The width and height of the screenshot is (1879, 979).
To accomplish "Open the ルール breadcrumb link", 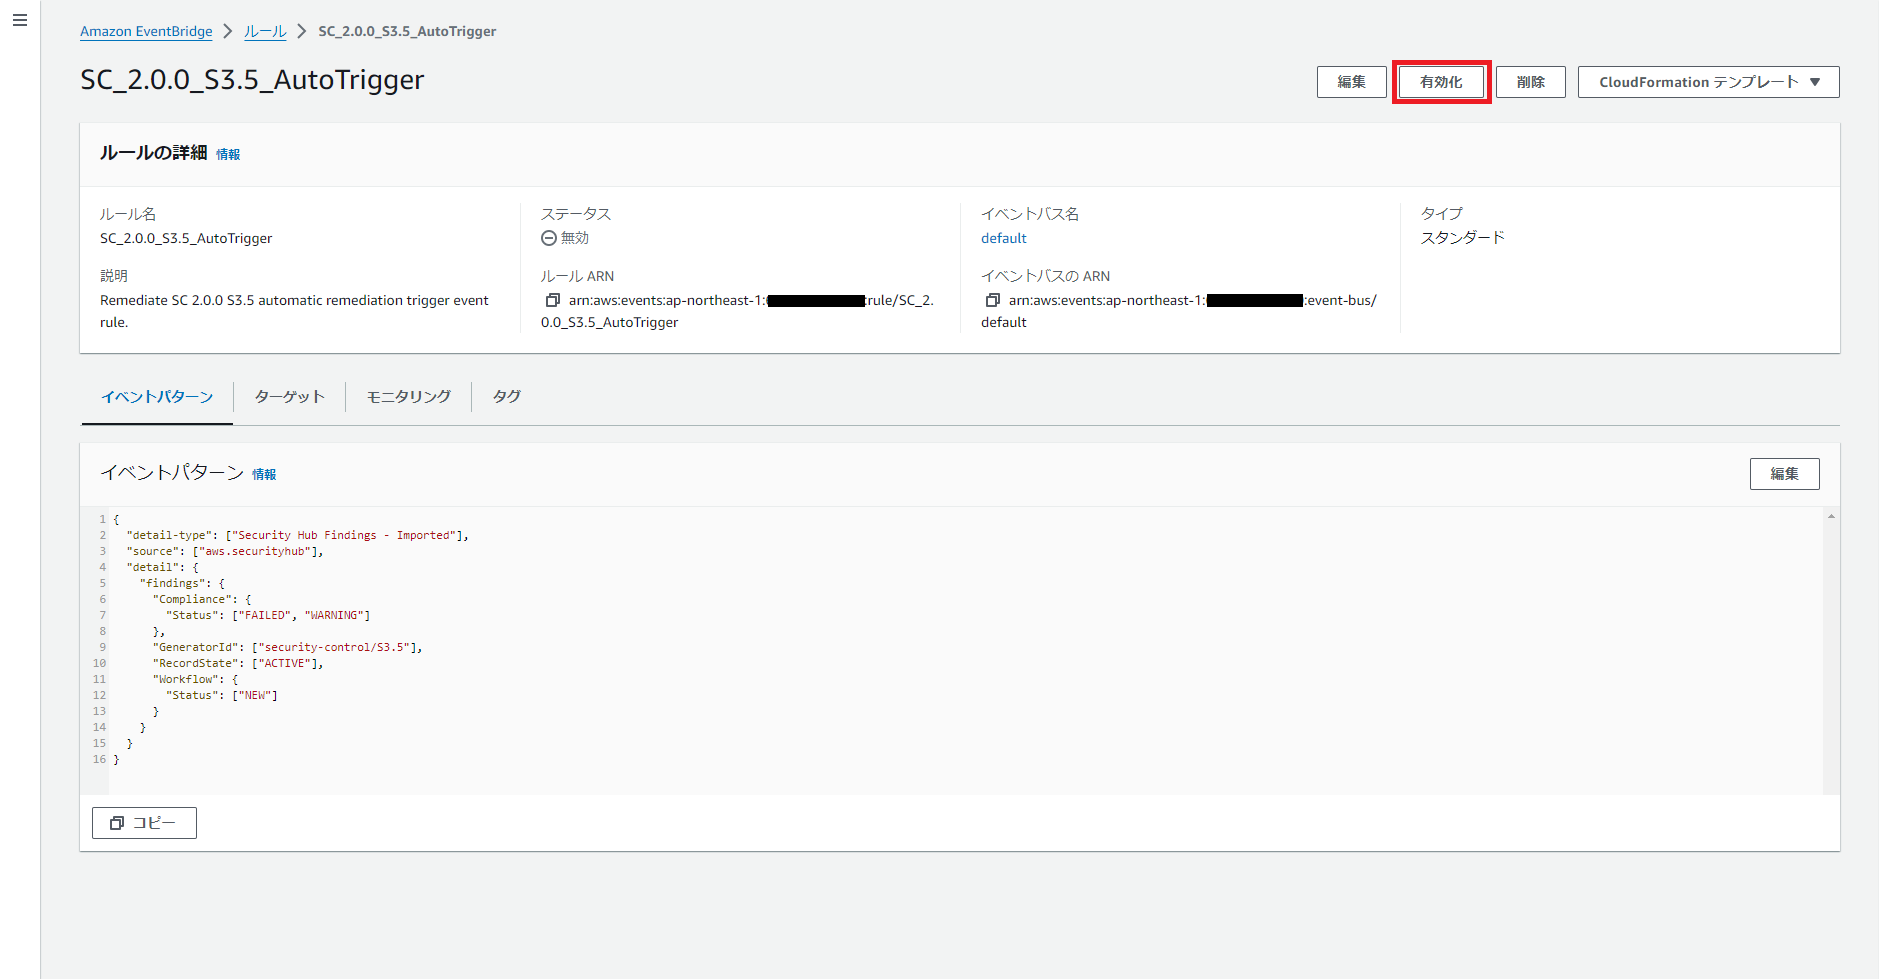I will point(265,31).
